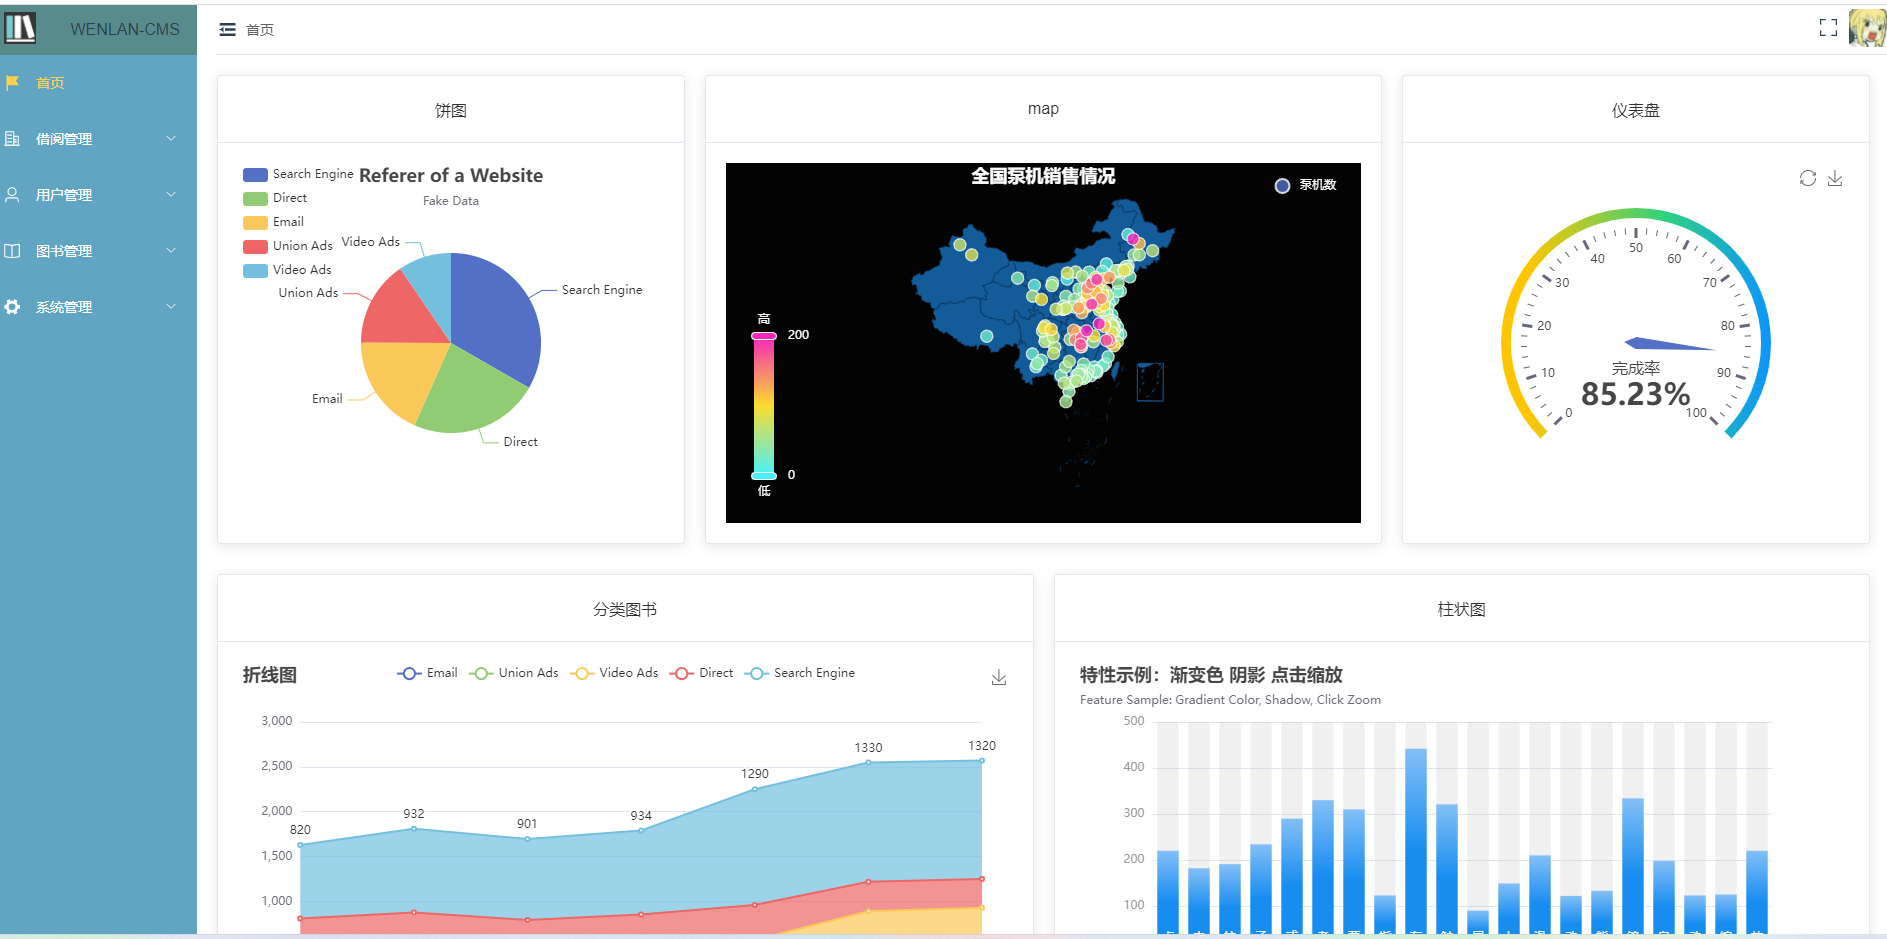Save the line chart as image
This screenshot has width=1887, height=939.
coord(999,677)
